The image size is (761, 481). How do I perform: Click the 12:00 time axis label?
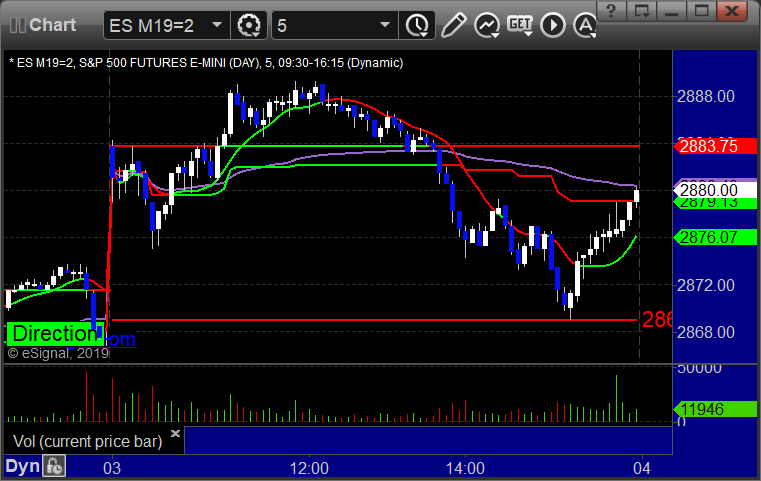coord(309,468)
